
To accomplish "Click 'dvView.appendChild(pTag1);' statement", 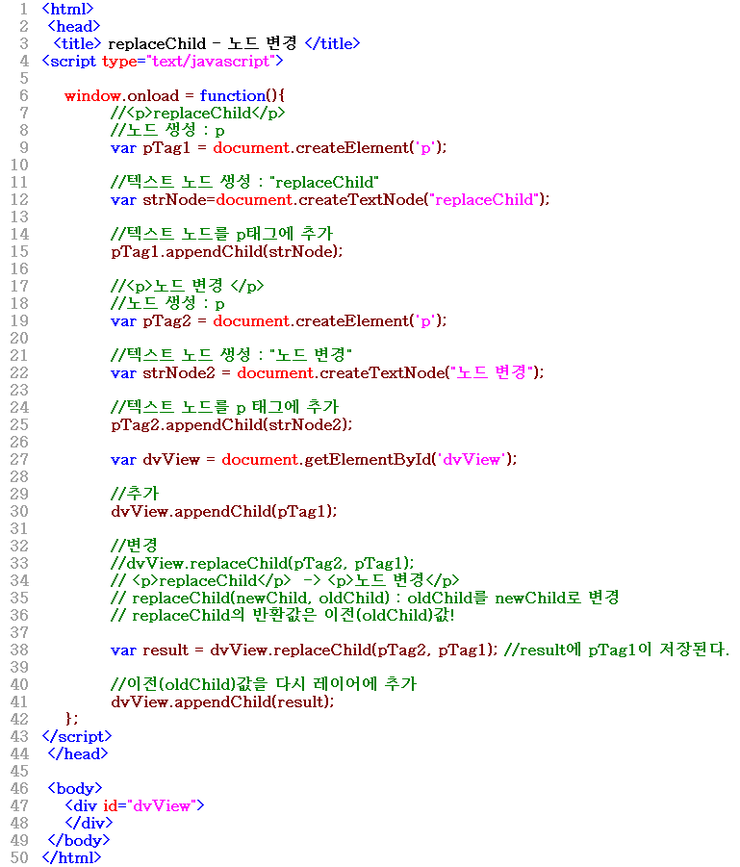I will [x=224, y=511].
